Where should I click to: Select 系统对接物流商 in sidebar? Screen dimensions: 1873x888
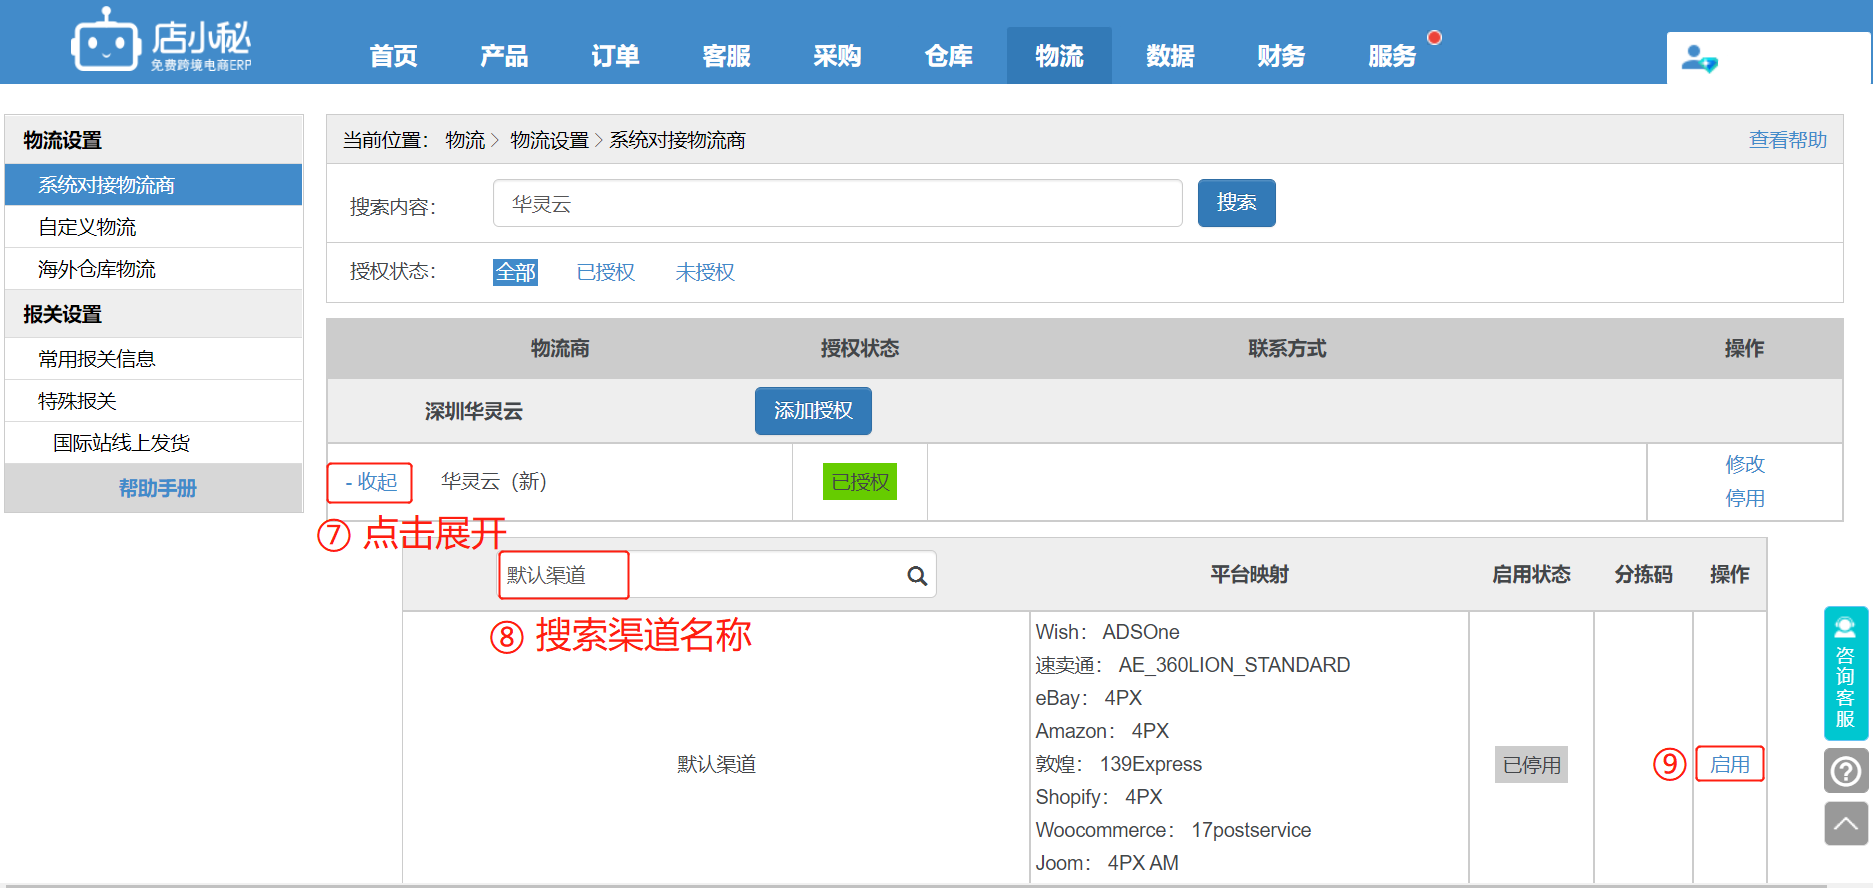[154, 185]
